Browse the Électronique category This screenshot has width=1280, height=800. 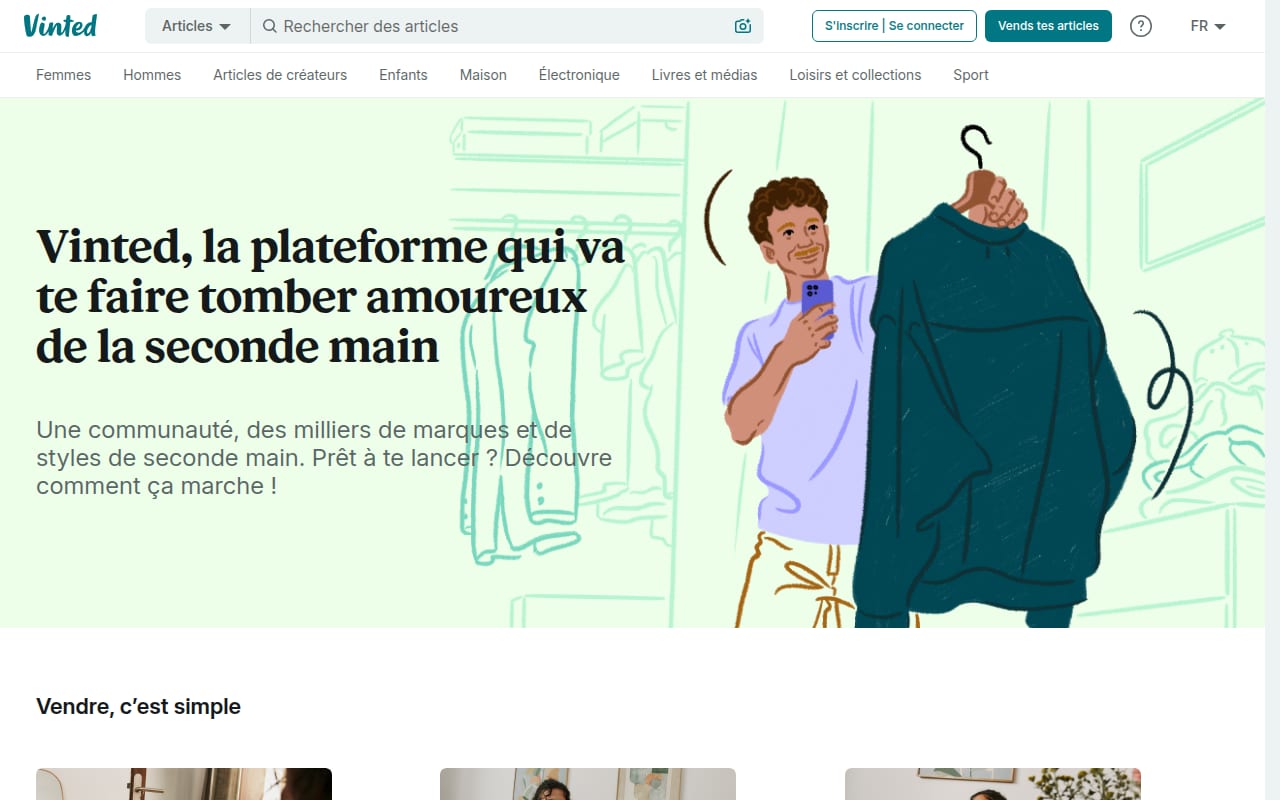[579, 75]
